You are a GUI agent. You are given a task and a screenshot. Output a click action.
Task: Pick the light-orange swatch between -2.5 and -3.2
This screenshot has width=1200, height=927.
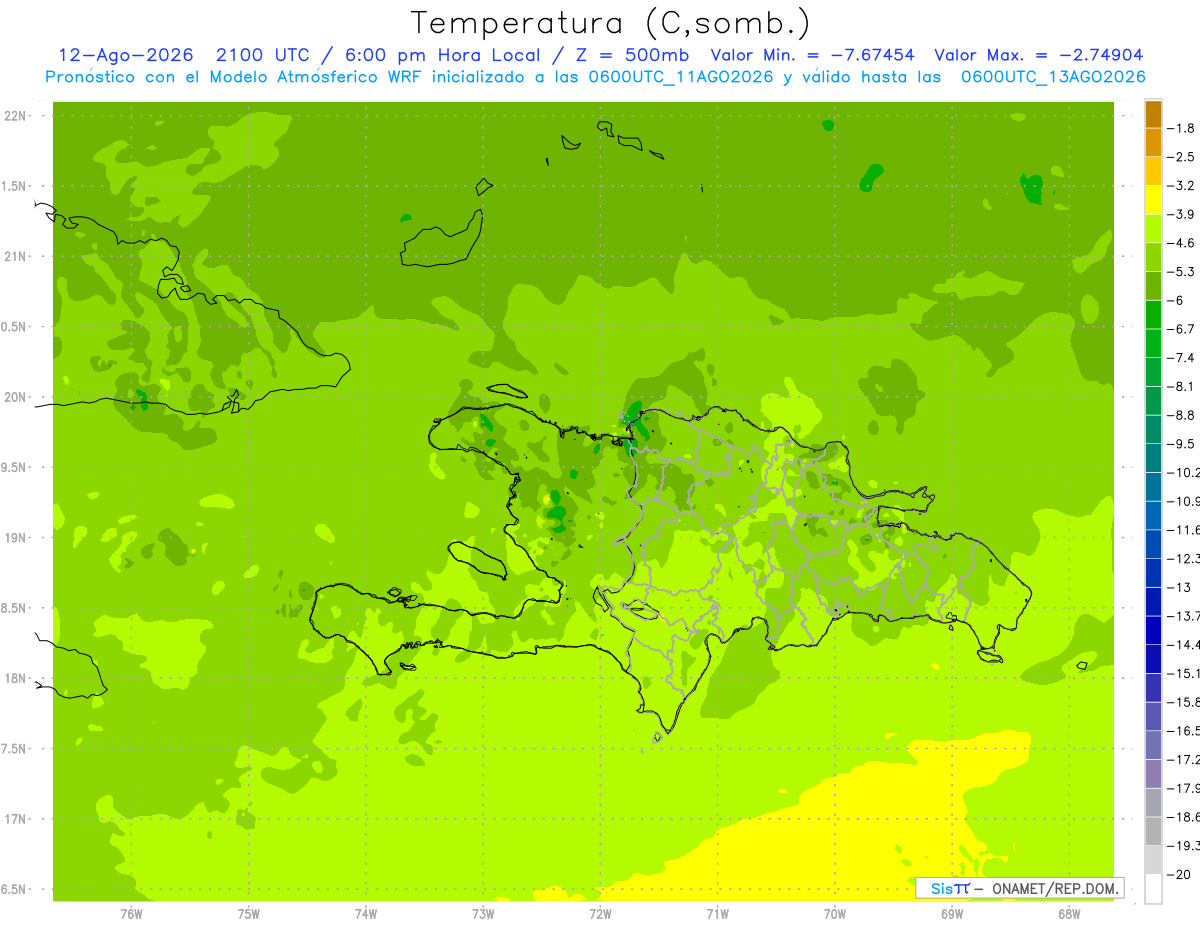[1153, 171]
